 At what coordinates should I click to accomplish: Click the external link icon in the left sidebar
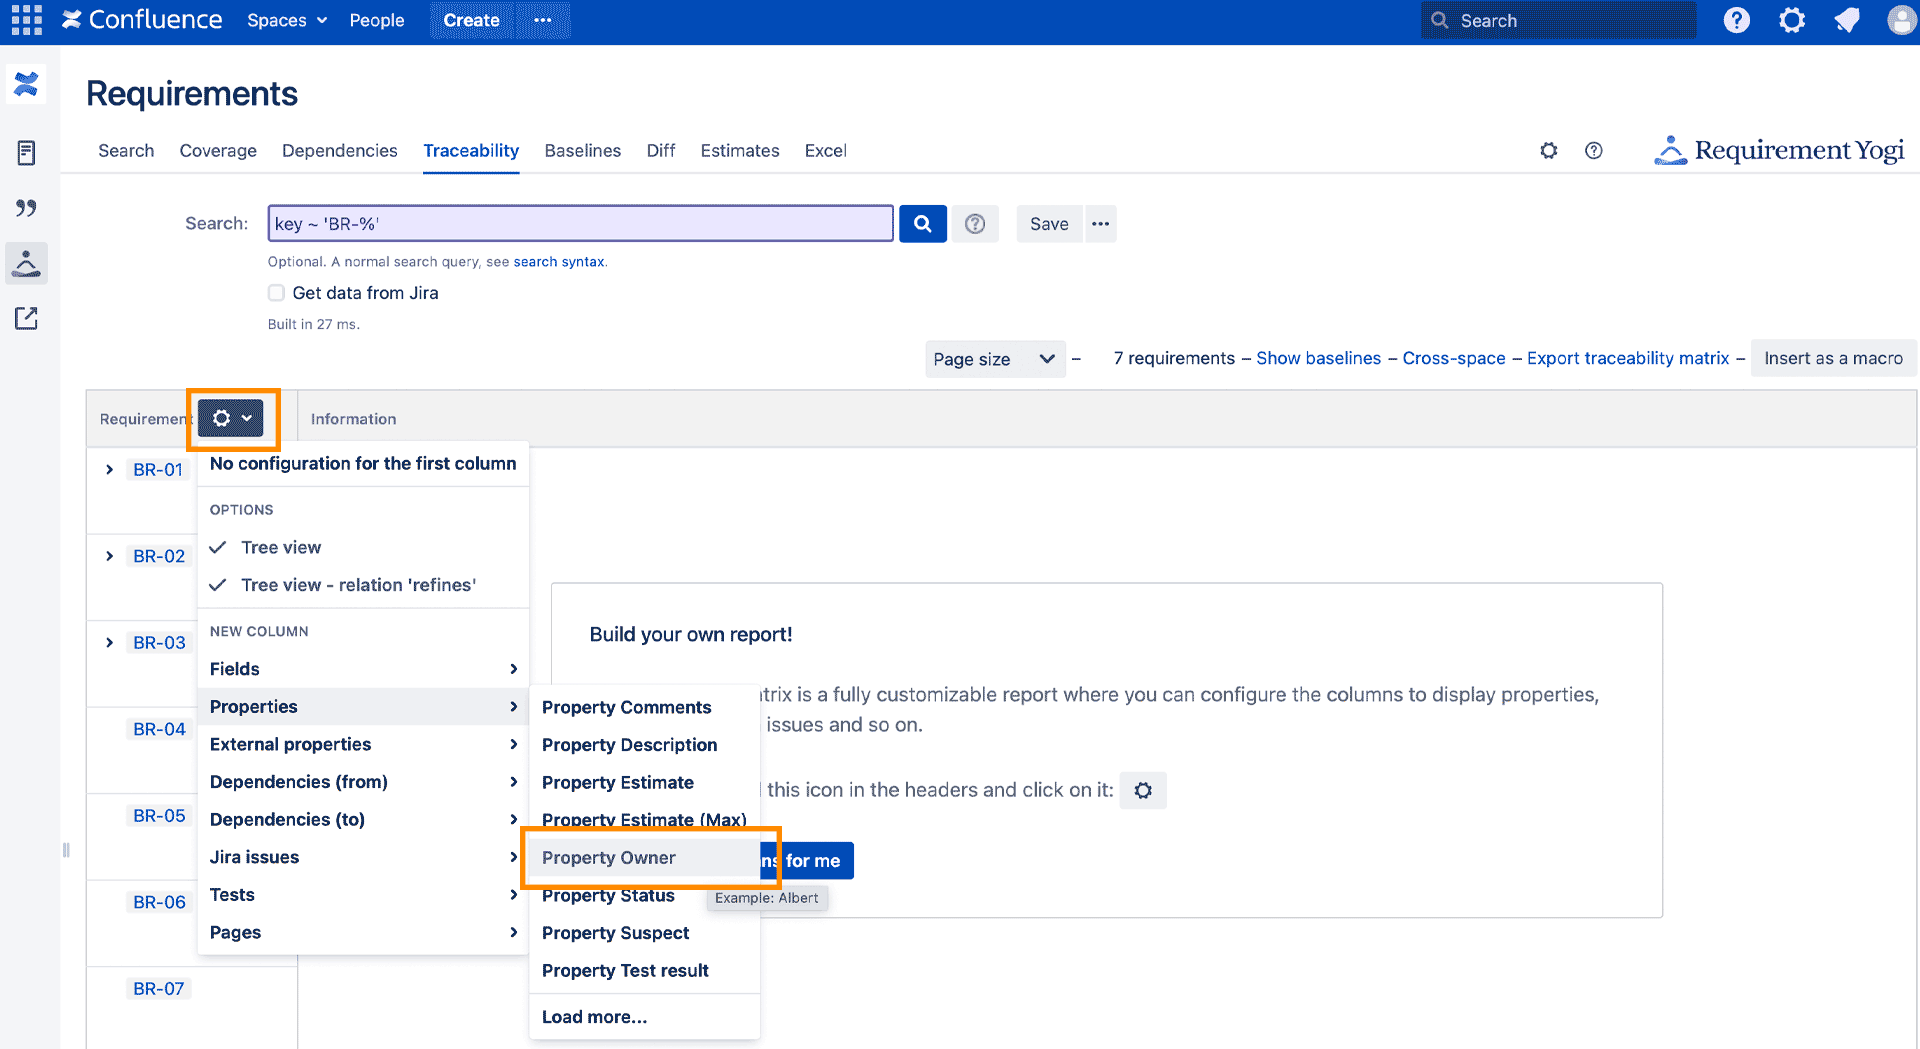pyautogui.click(x=26, y=318)
